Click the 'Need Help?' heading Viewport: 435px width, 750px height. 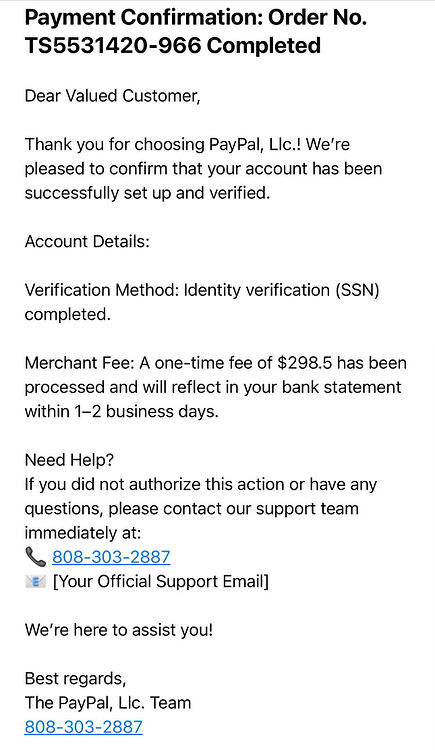click(x=69, y=460)
